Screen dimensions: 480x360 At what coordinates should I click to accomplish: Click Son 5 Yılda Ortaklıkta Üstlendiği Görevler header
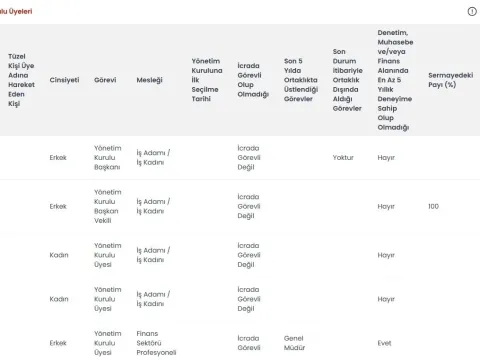[x=301, y=80]
